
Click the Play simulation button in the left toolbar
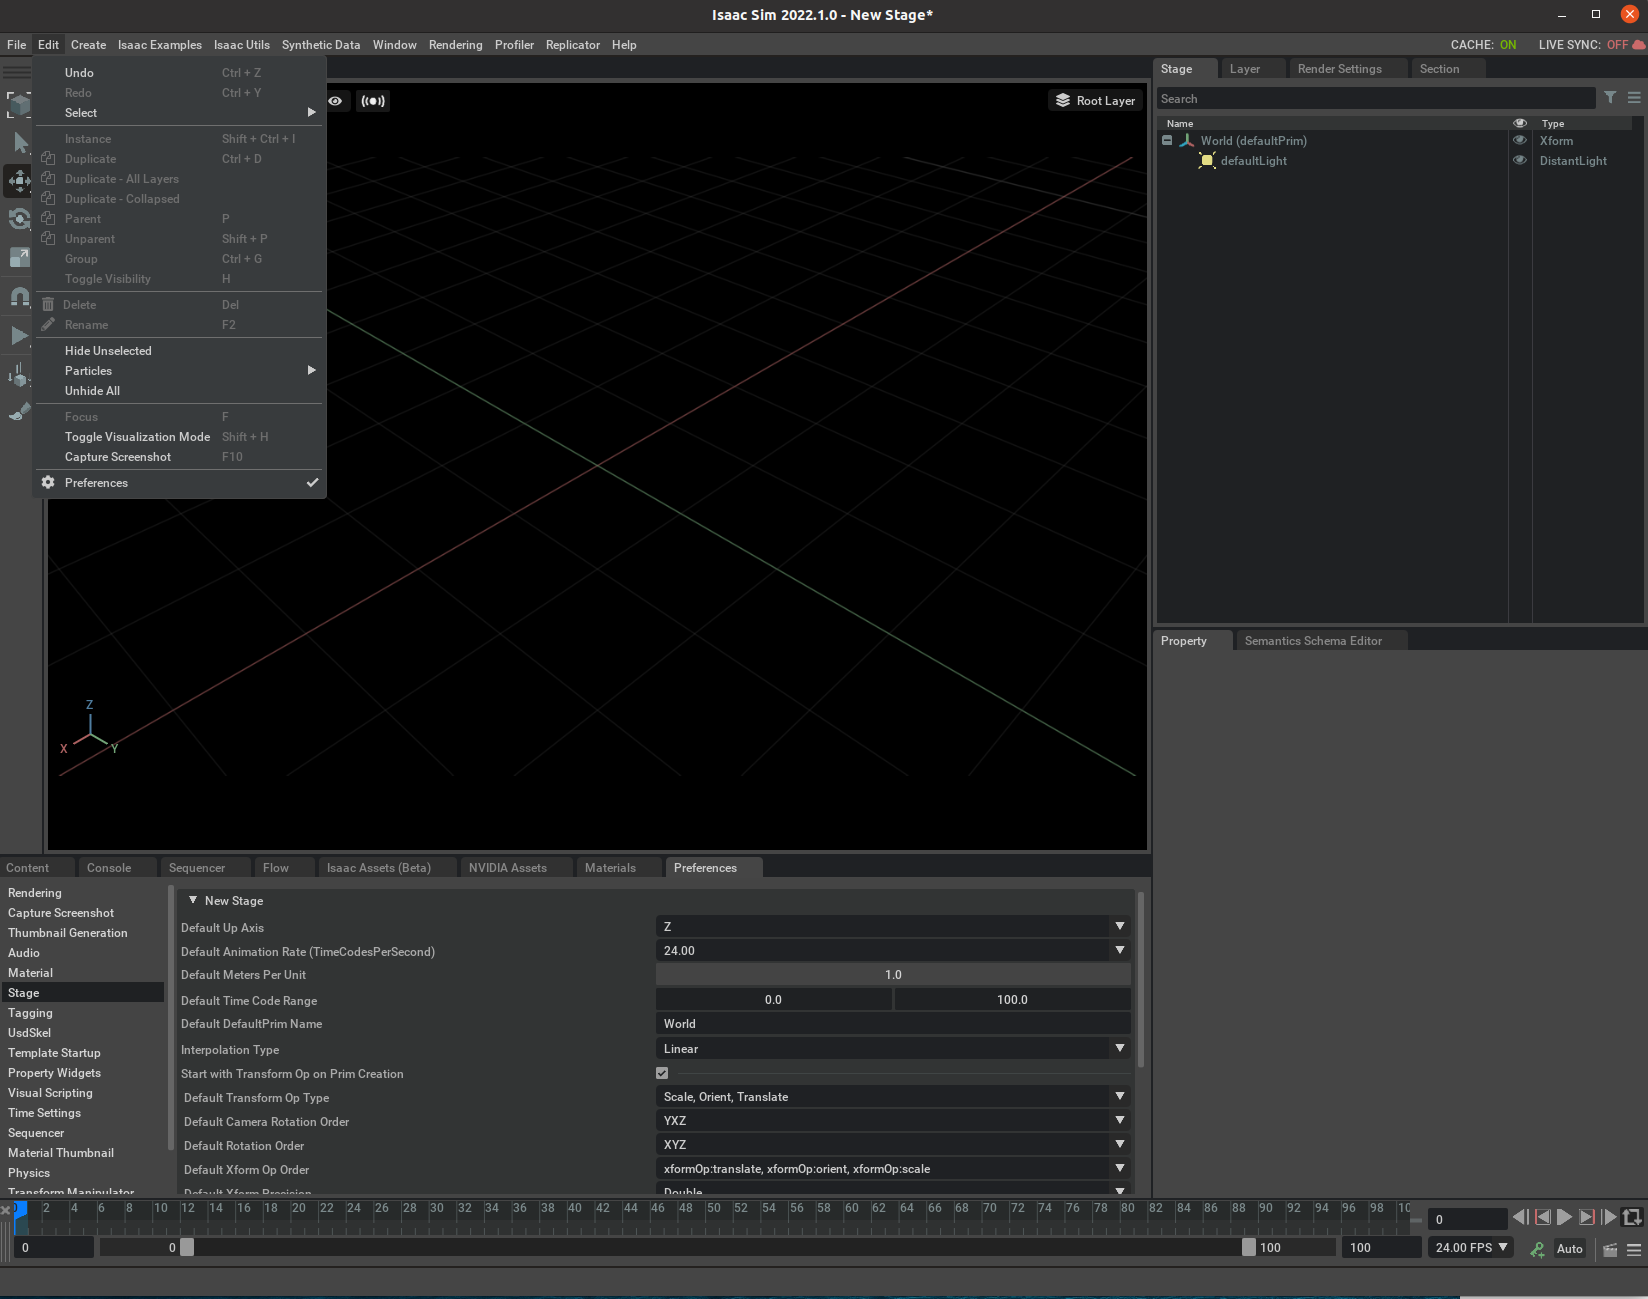click(18, 335)
